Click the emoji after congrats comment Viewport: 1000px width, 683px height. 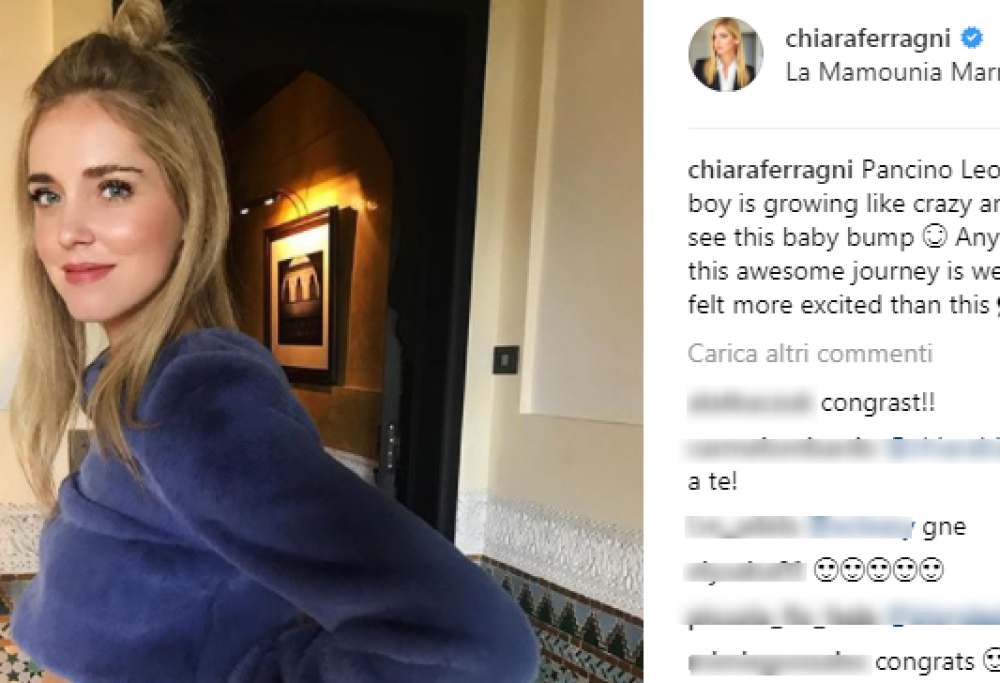pyautogui.click(x=990, y=662)
